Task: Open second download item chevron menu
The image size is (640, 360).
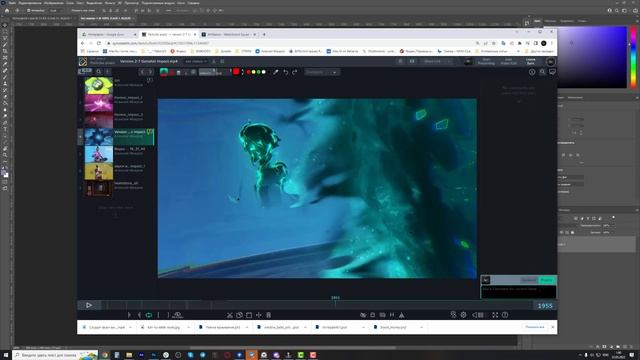Action: [188, 327]
